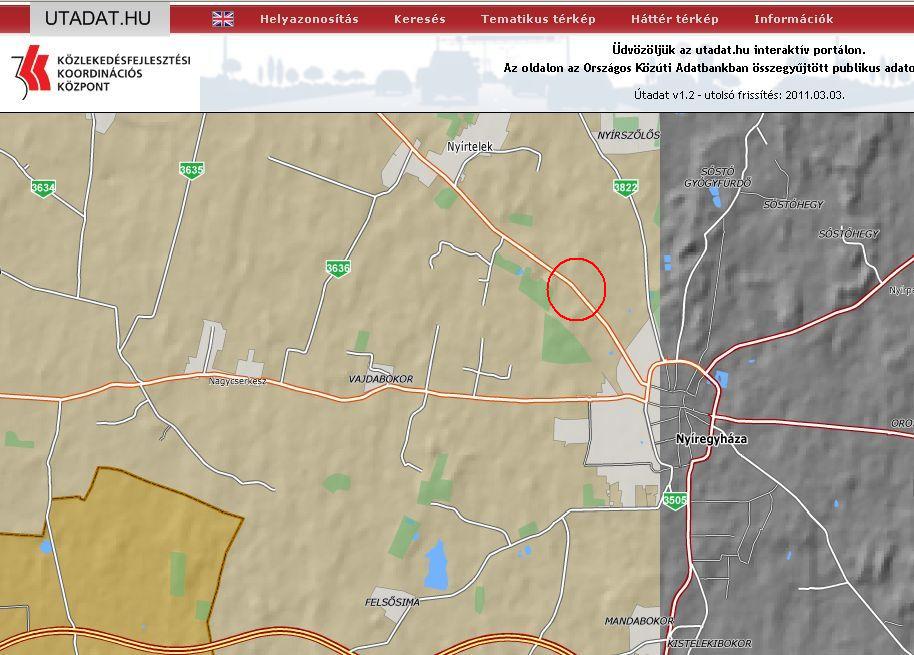Open the Keresés menu
Image resolution: width=914 pixels, height=655 pixels.
(x=419, y=19)
